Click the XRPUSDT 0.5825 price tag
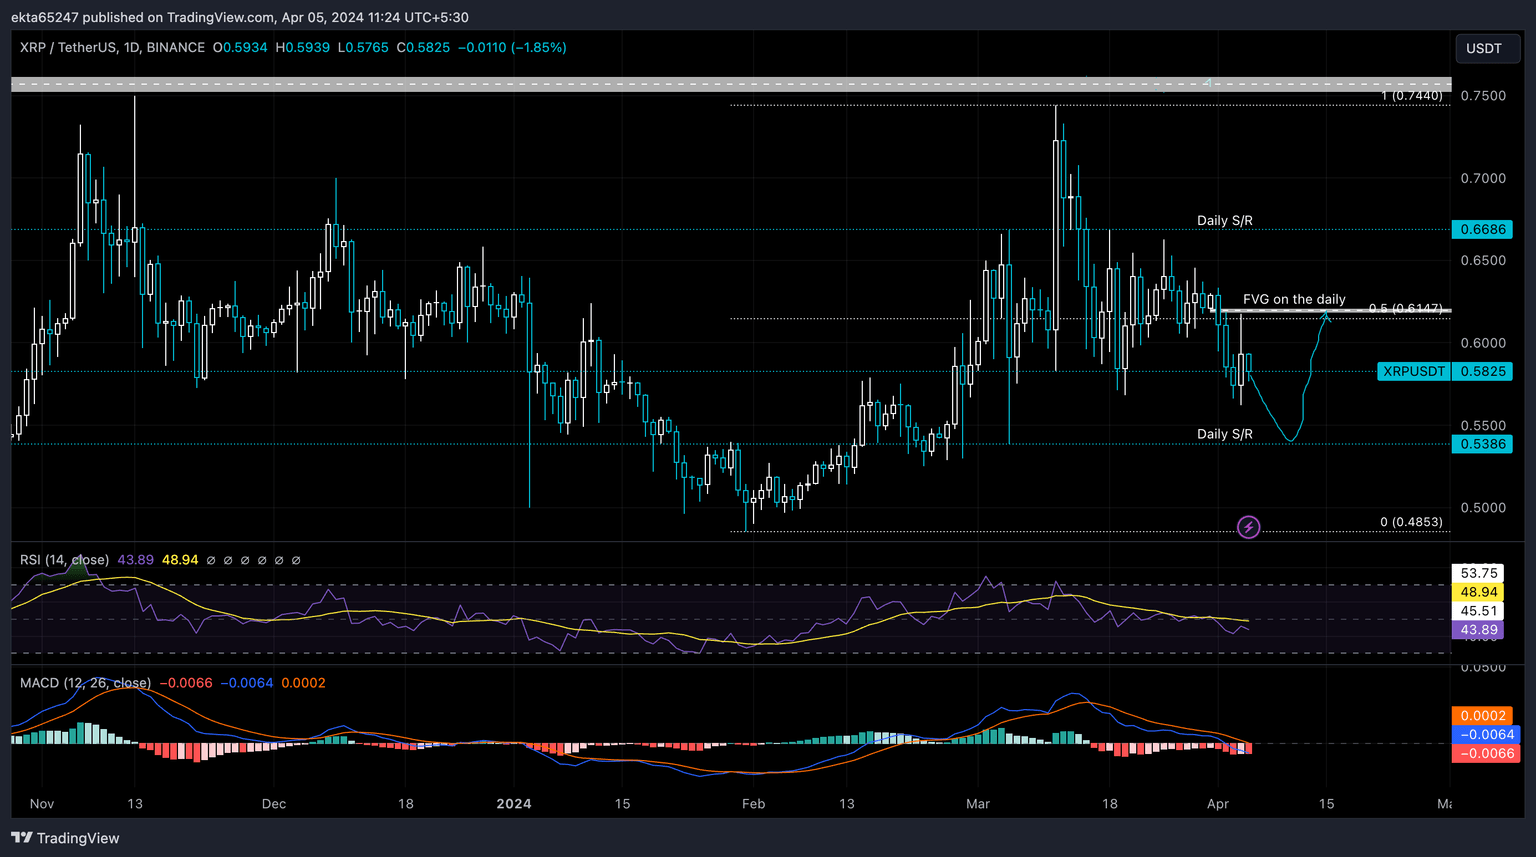This screenshot has height=857, width=1536. (x=1446, y=371)
